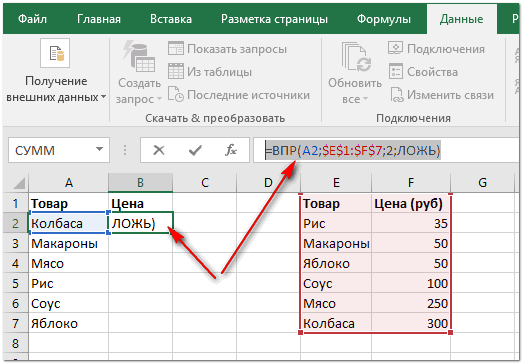Viewport: 523px width, 364px height.
Task: Click Подключения button label in ribbon
Action: coord(446,49)
